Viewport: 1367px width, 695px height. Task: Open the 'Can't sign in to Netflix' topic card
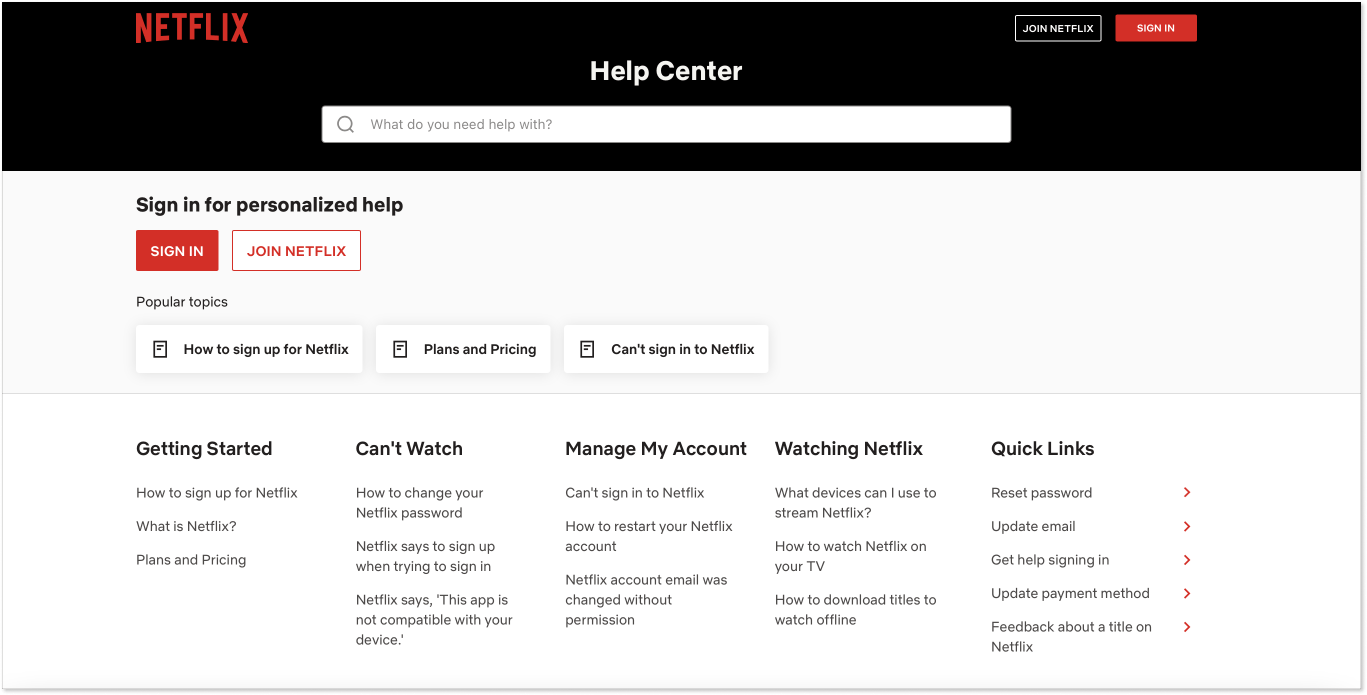(666, 349)
